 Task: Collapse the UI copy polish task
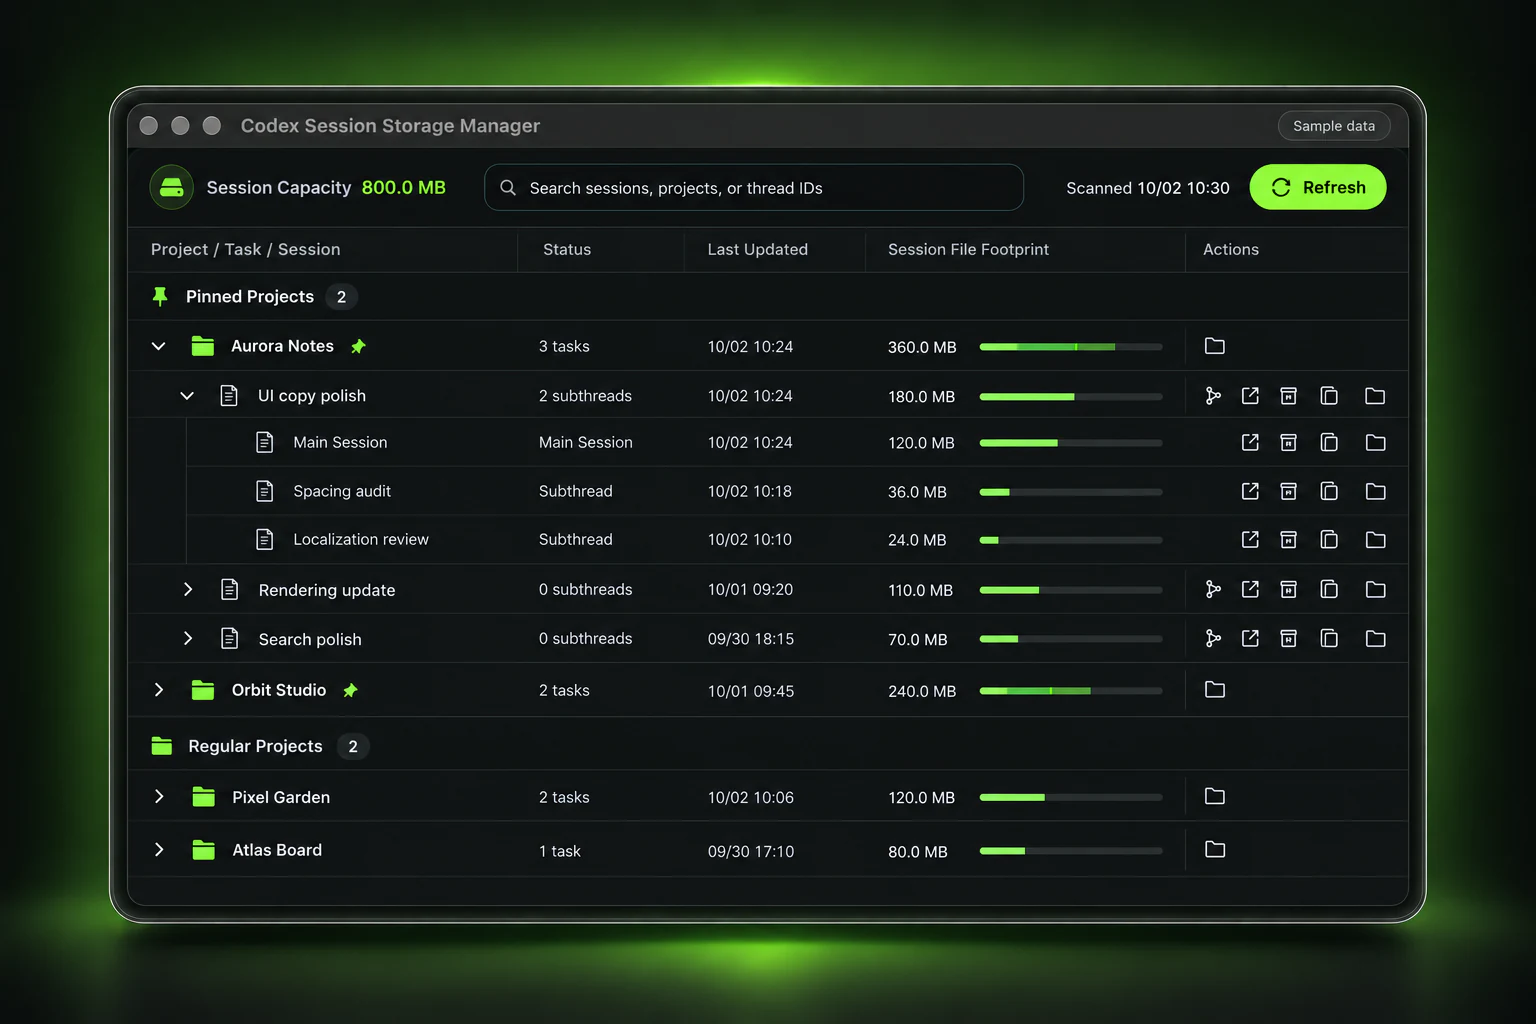tap(187, 396)
